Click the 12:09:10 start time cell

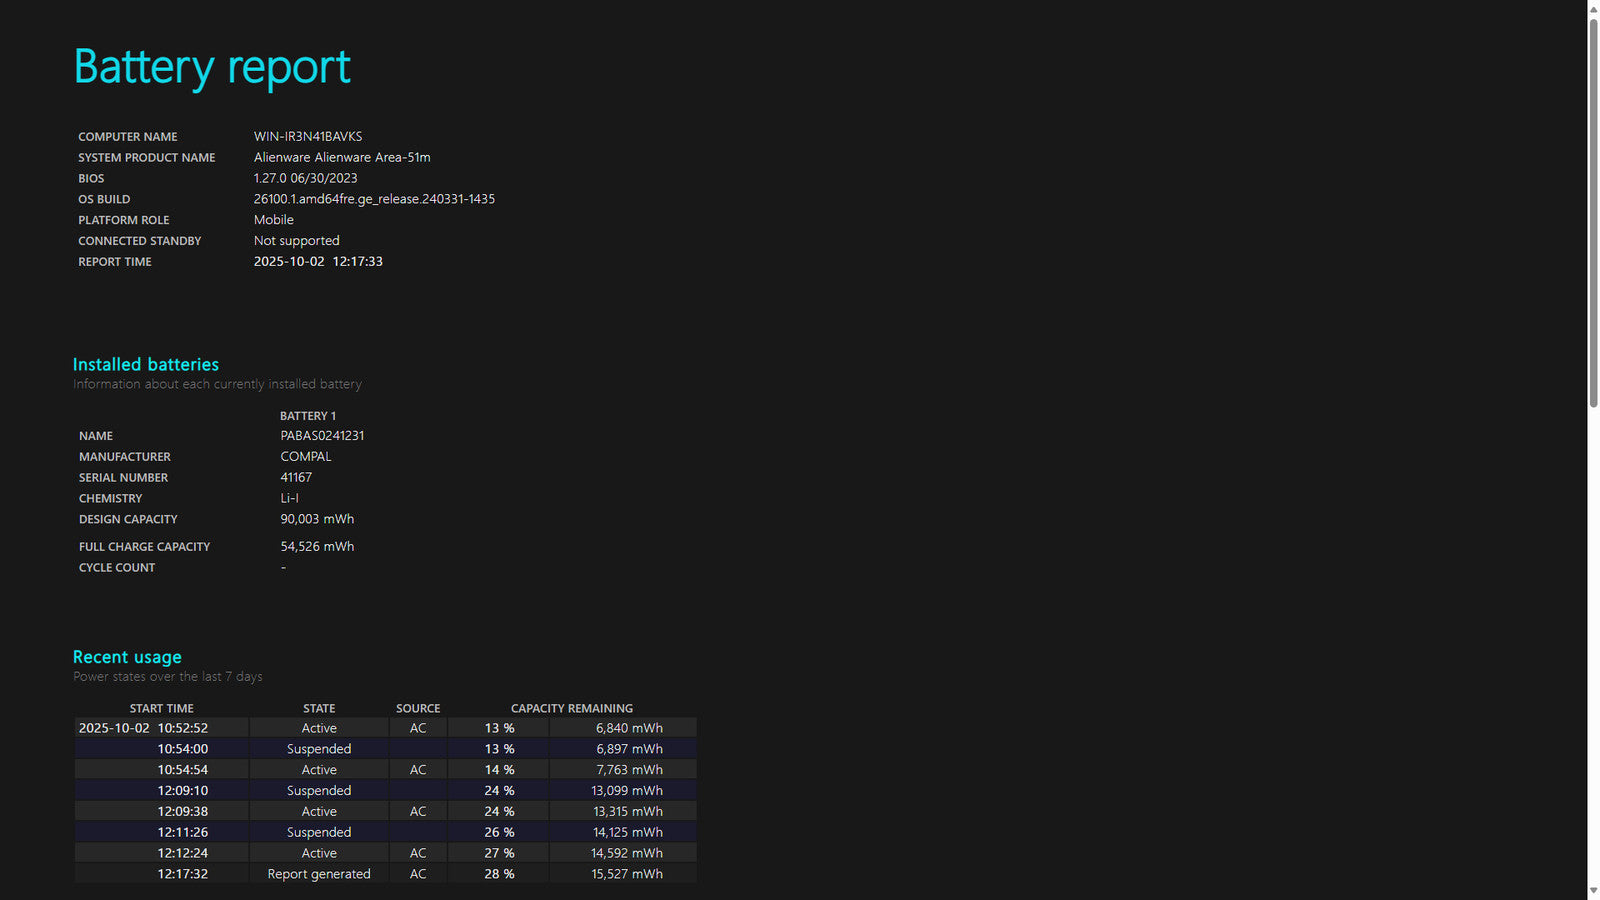[x=183, y=791]
